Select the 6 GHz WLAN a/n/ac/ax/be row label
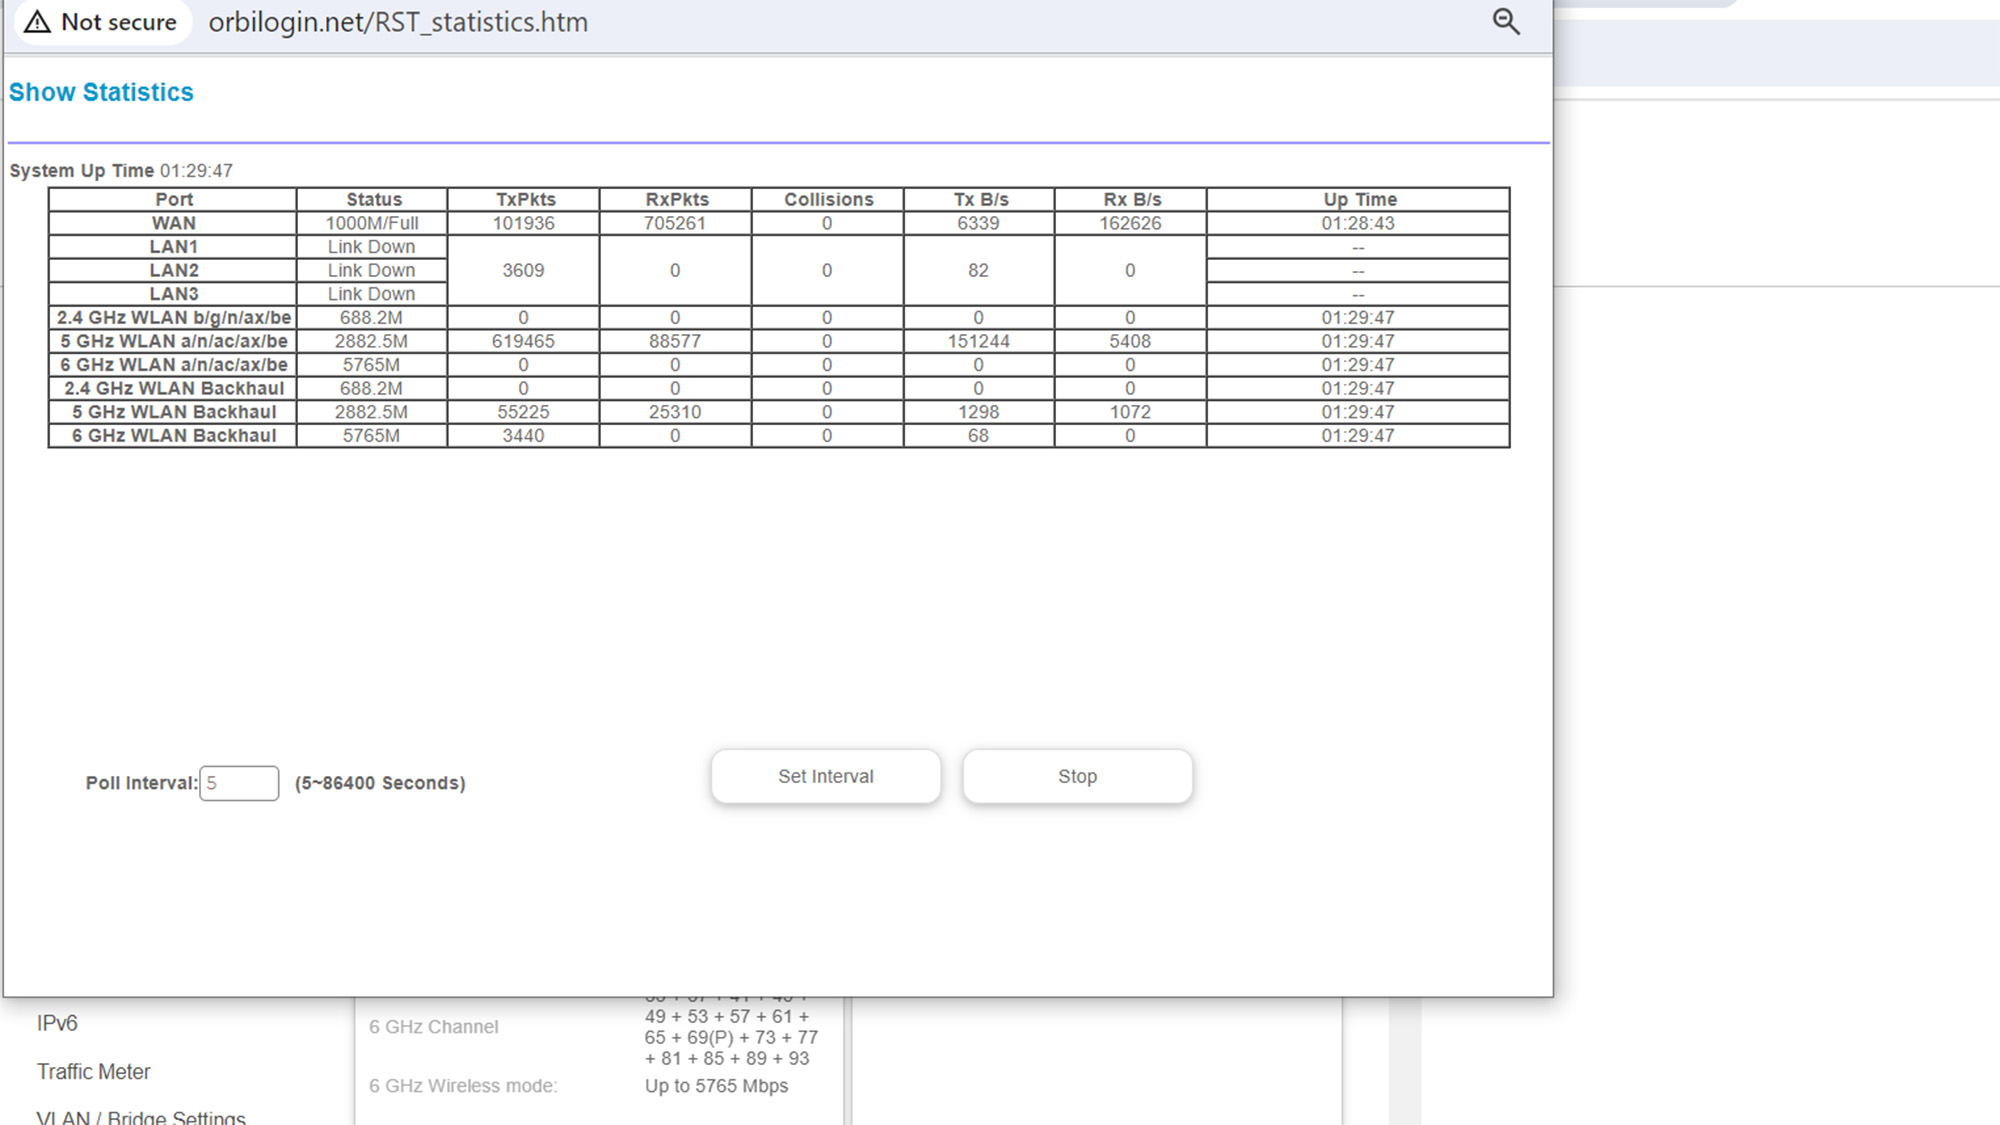The width and height of the screenshot is (2000, 1125). [173, 365]
